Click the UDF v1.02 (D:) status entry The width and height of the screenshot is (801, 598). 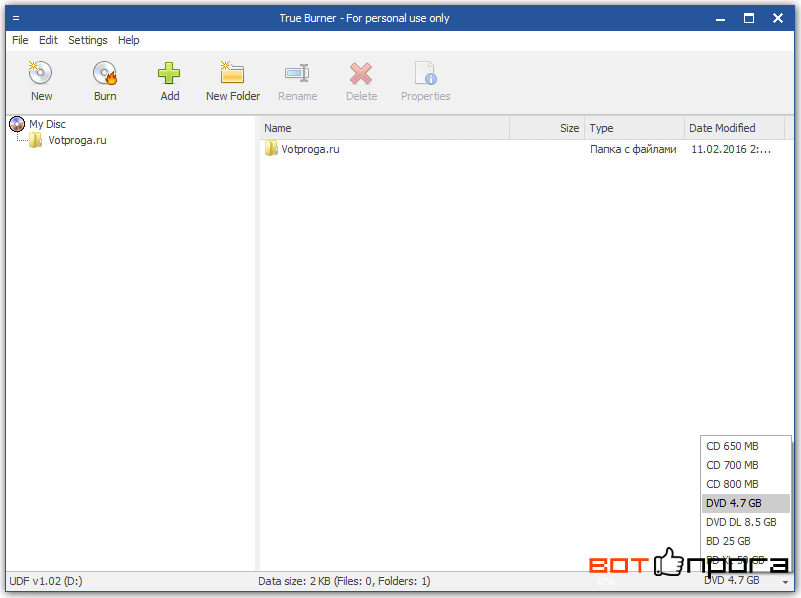(46, 581)
